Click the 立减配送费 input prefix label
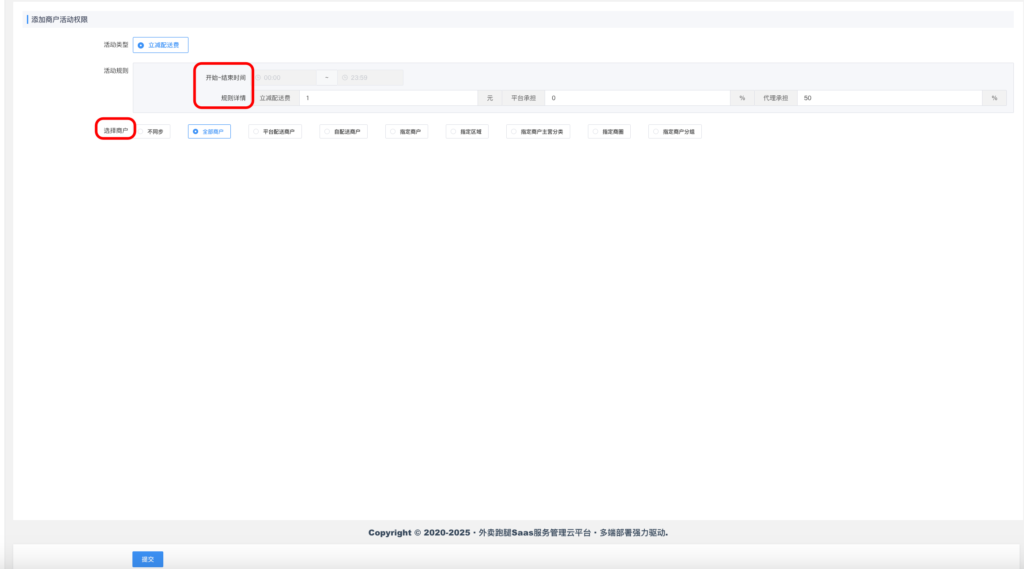The height and width of the screenshot is (569, 1024). pos(275,98)
